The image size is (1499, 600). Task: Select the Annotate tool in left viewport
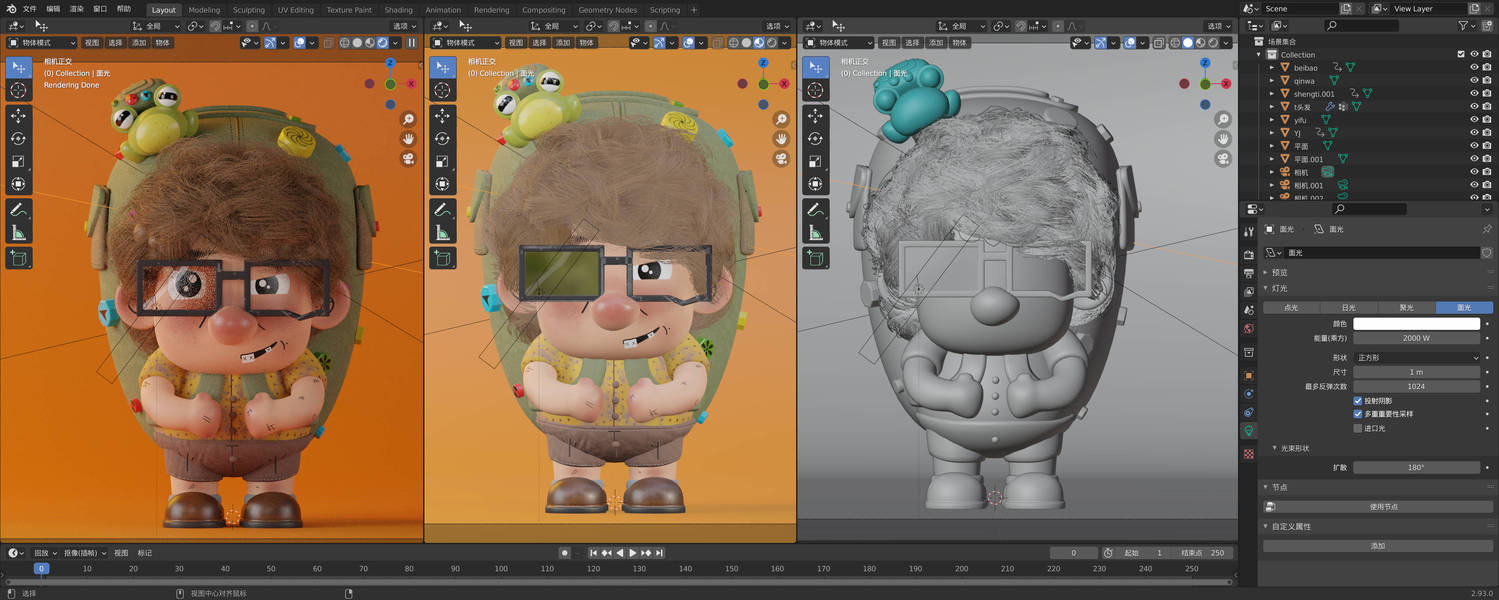click(18, 210)
